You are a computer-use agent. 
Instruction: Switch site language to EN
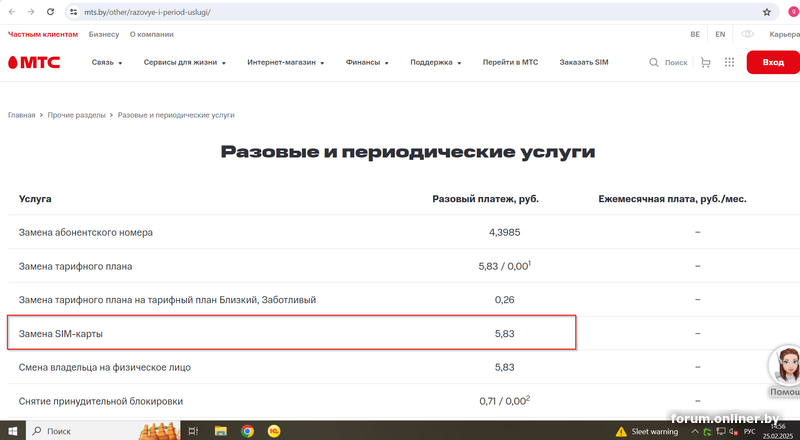[x=720, y=34]
